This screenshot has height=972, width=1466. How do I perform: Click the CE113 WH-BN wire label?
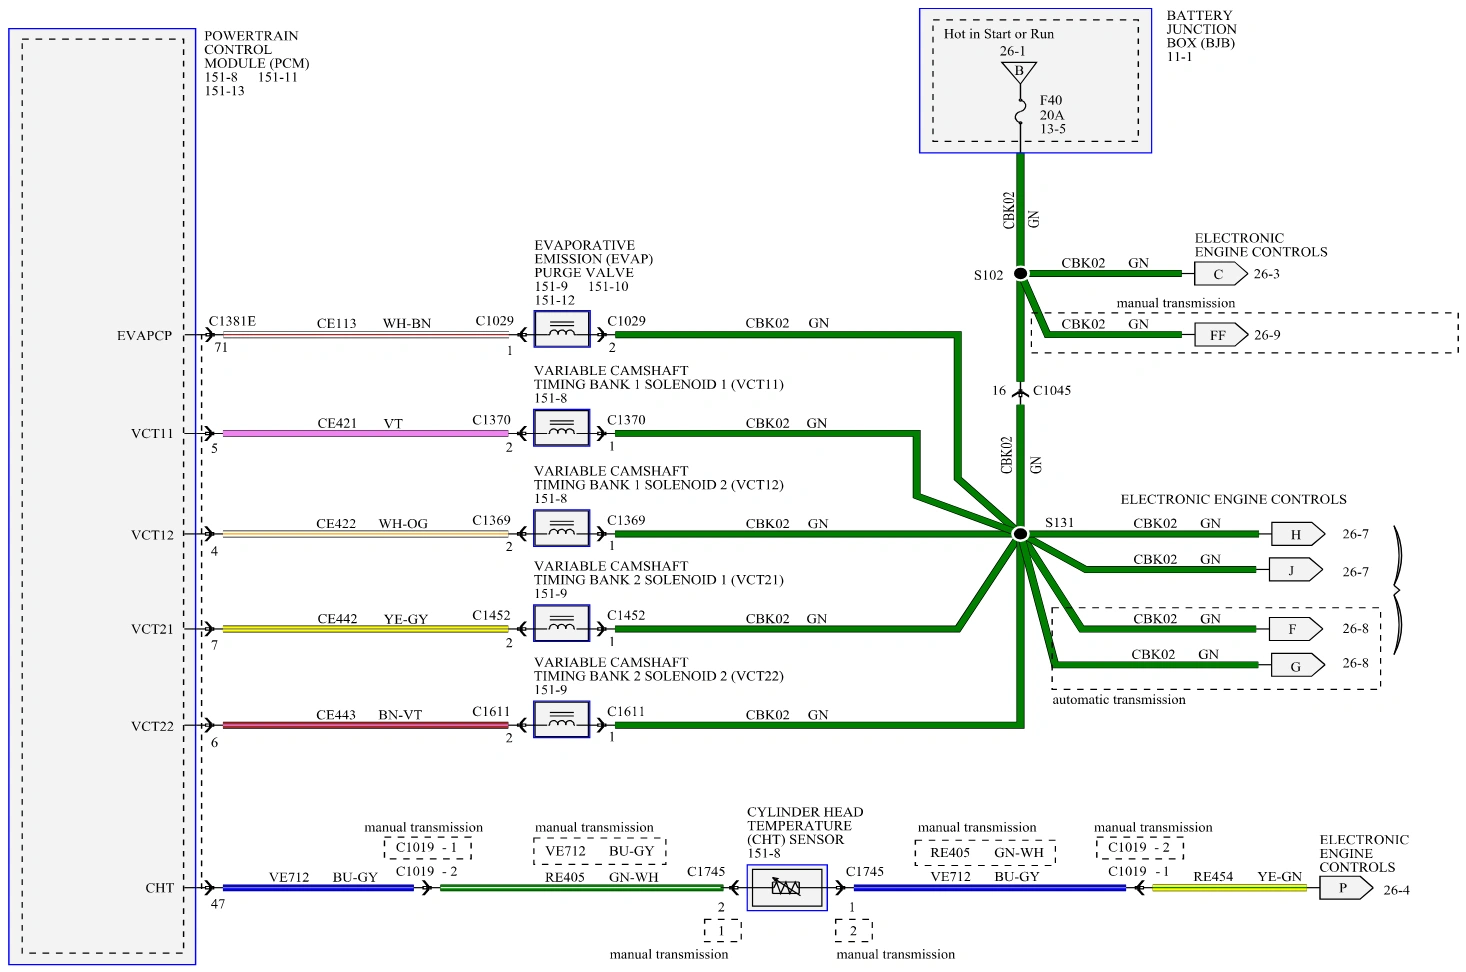tap(374, 323)
